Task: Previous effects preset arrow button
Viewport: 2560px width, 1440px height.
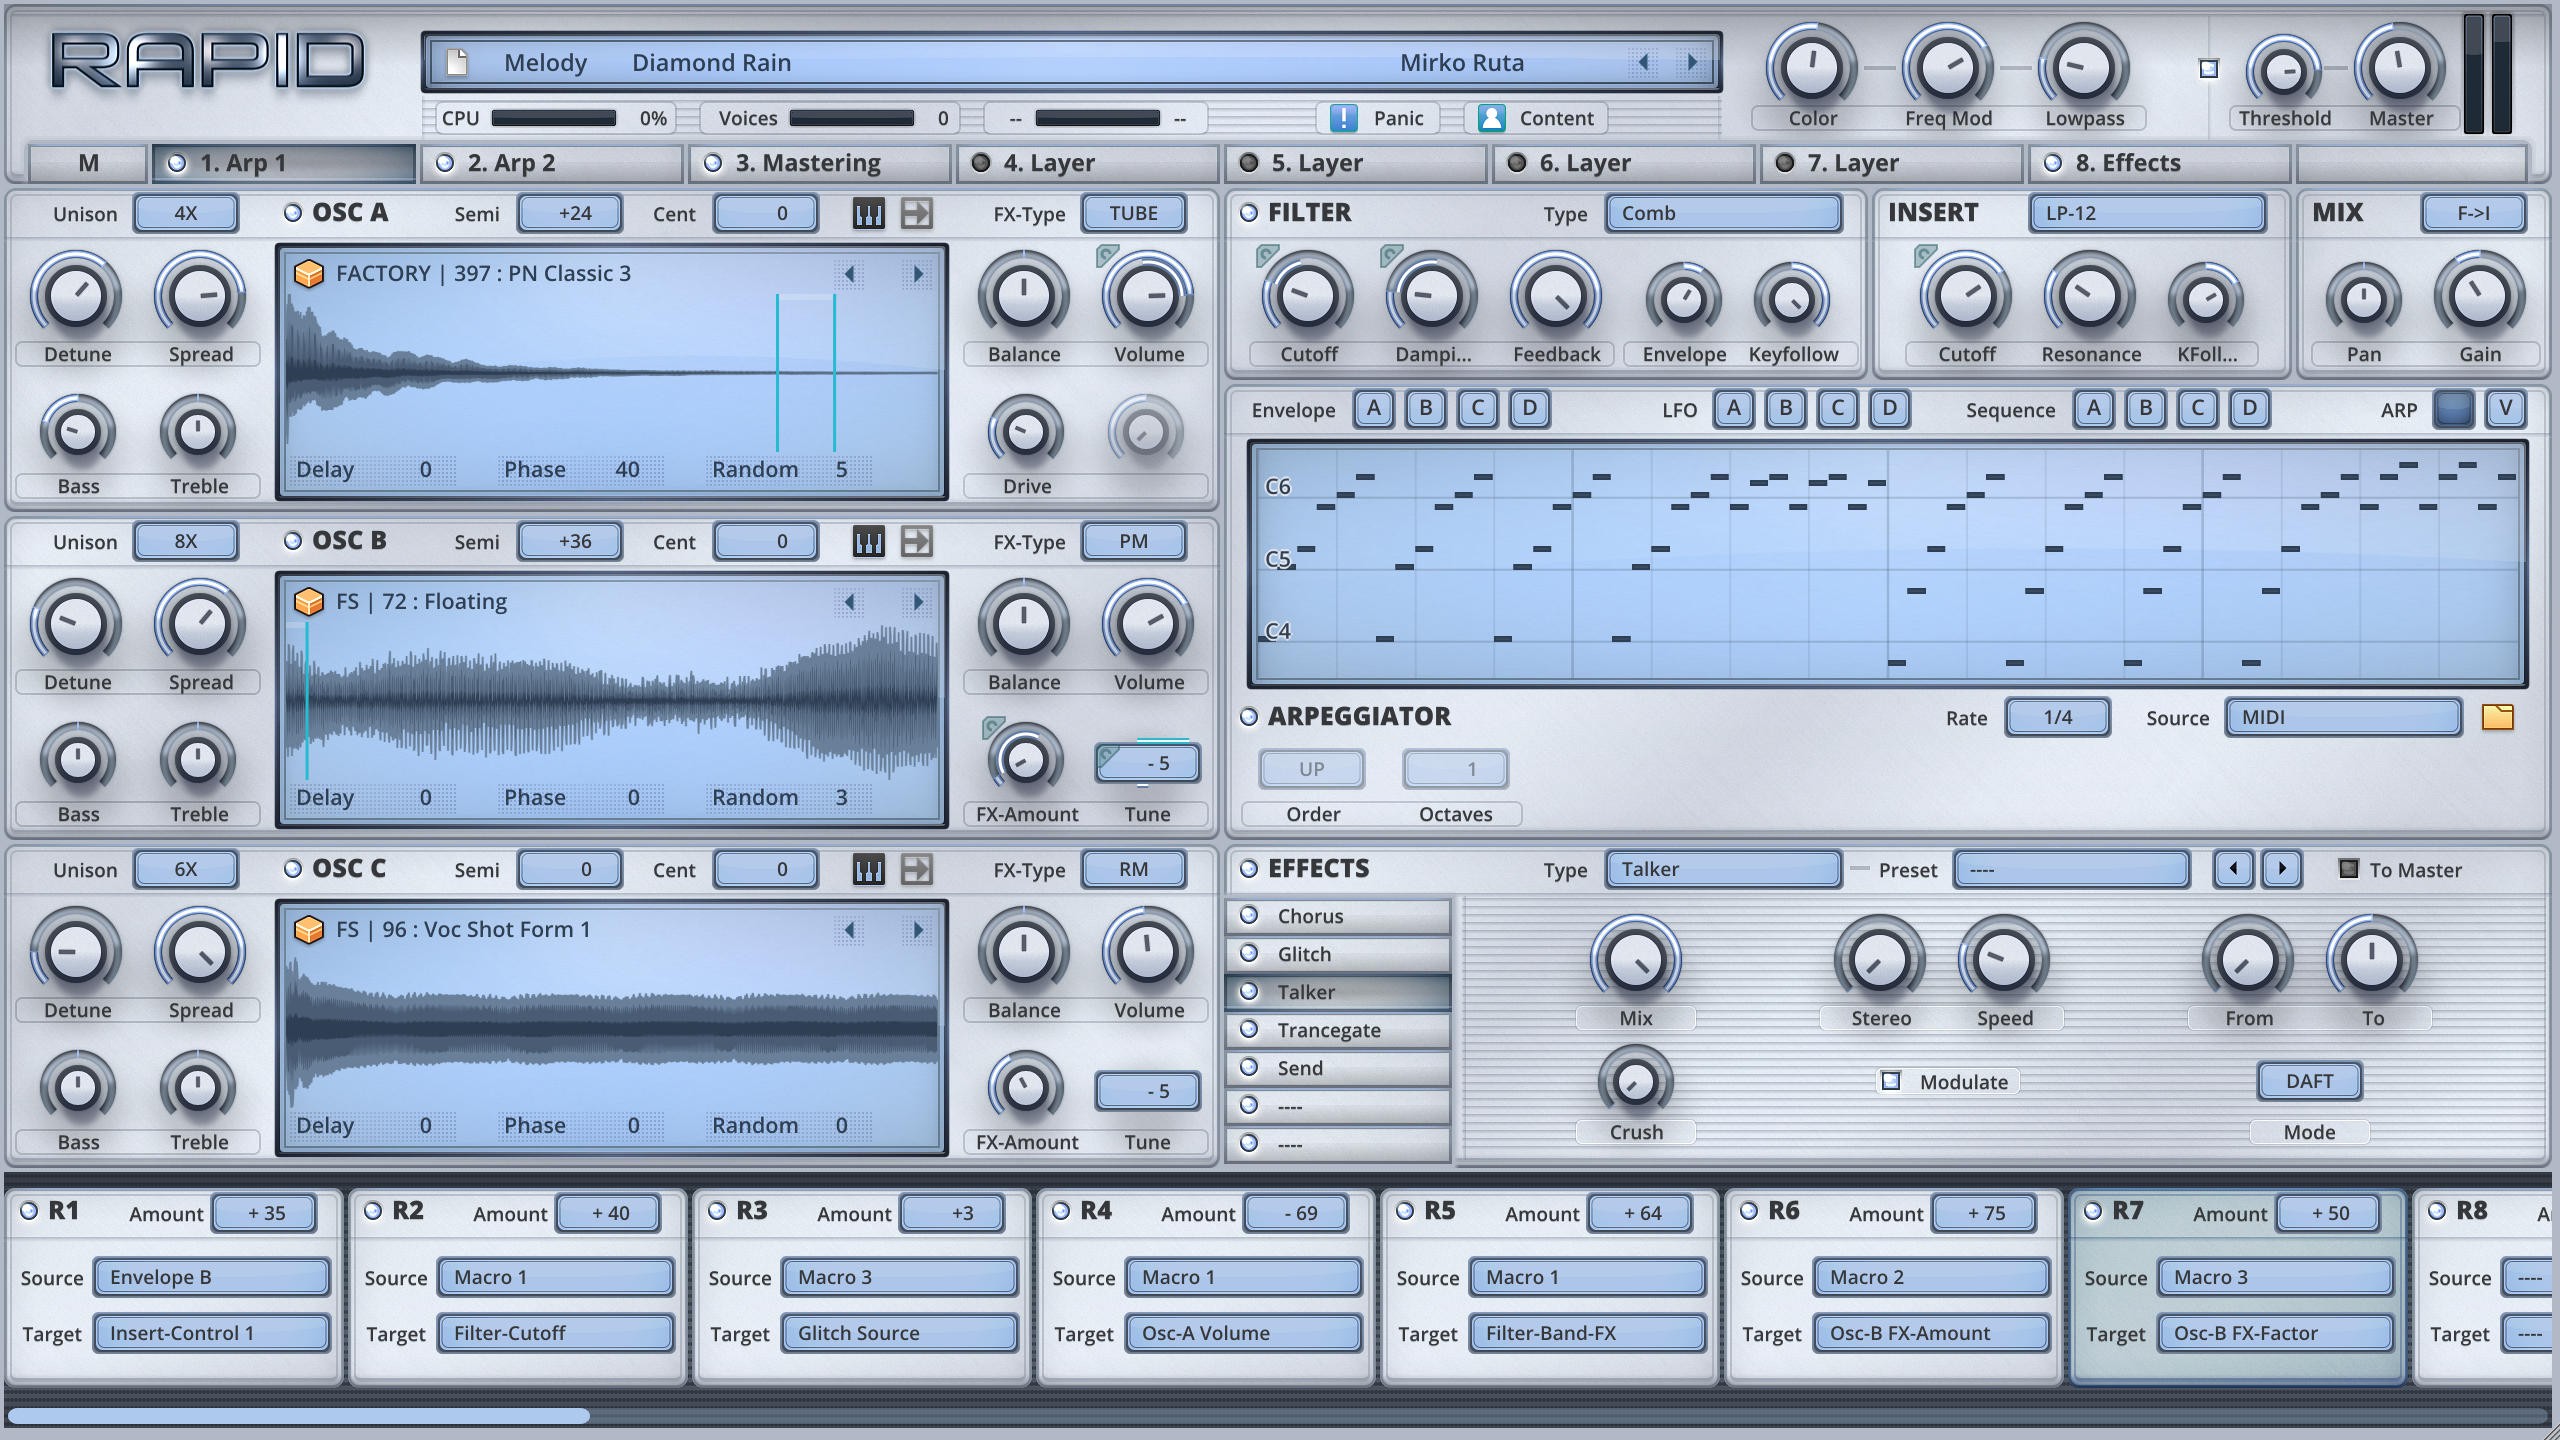Action: point(2233,868)
